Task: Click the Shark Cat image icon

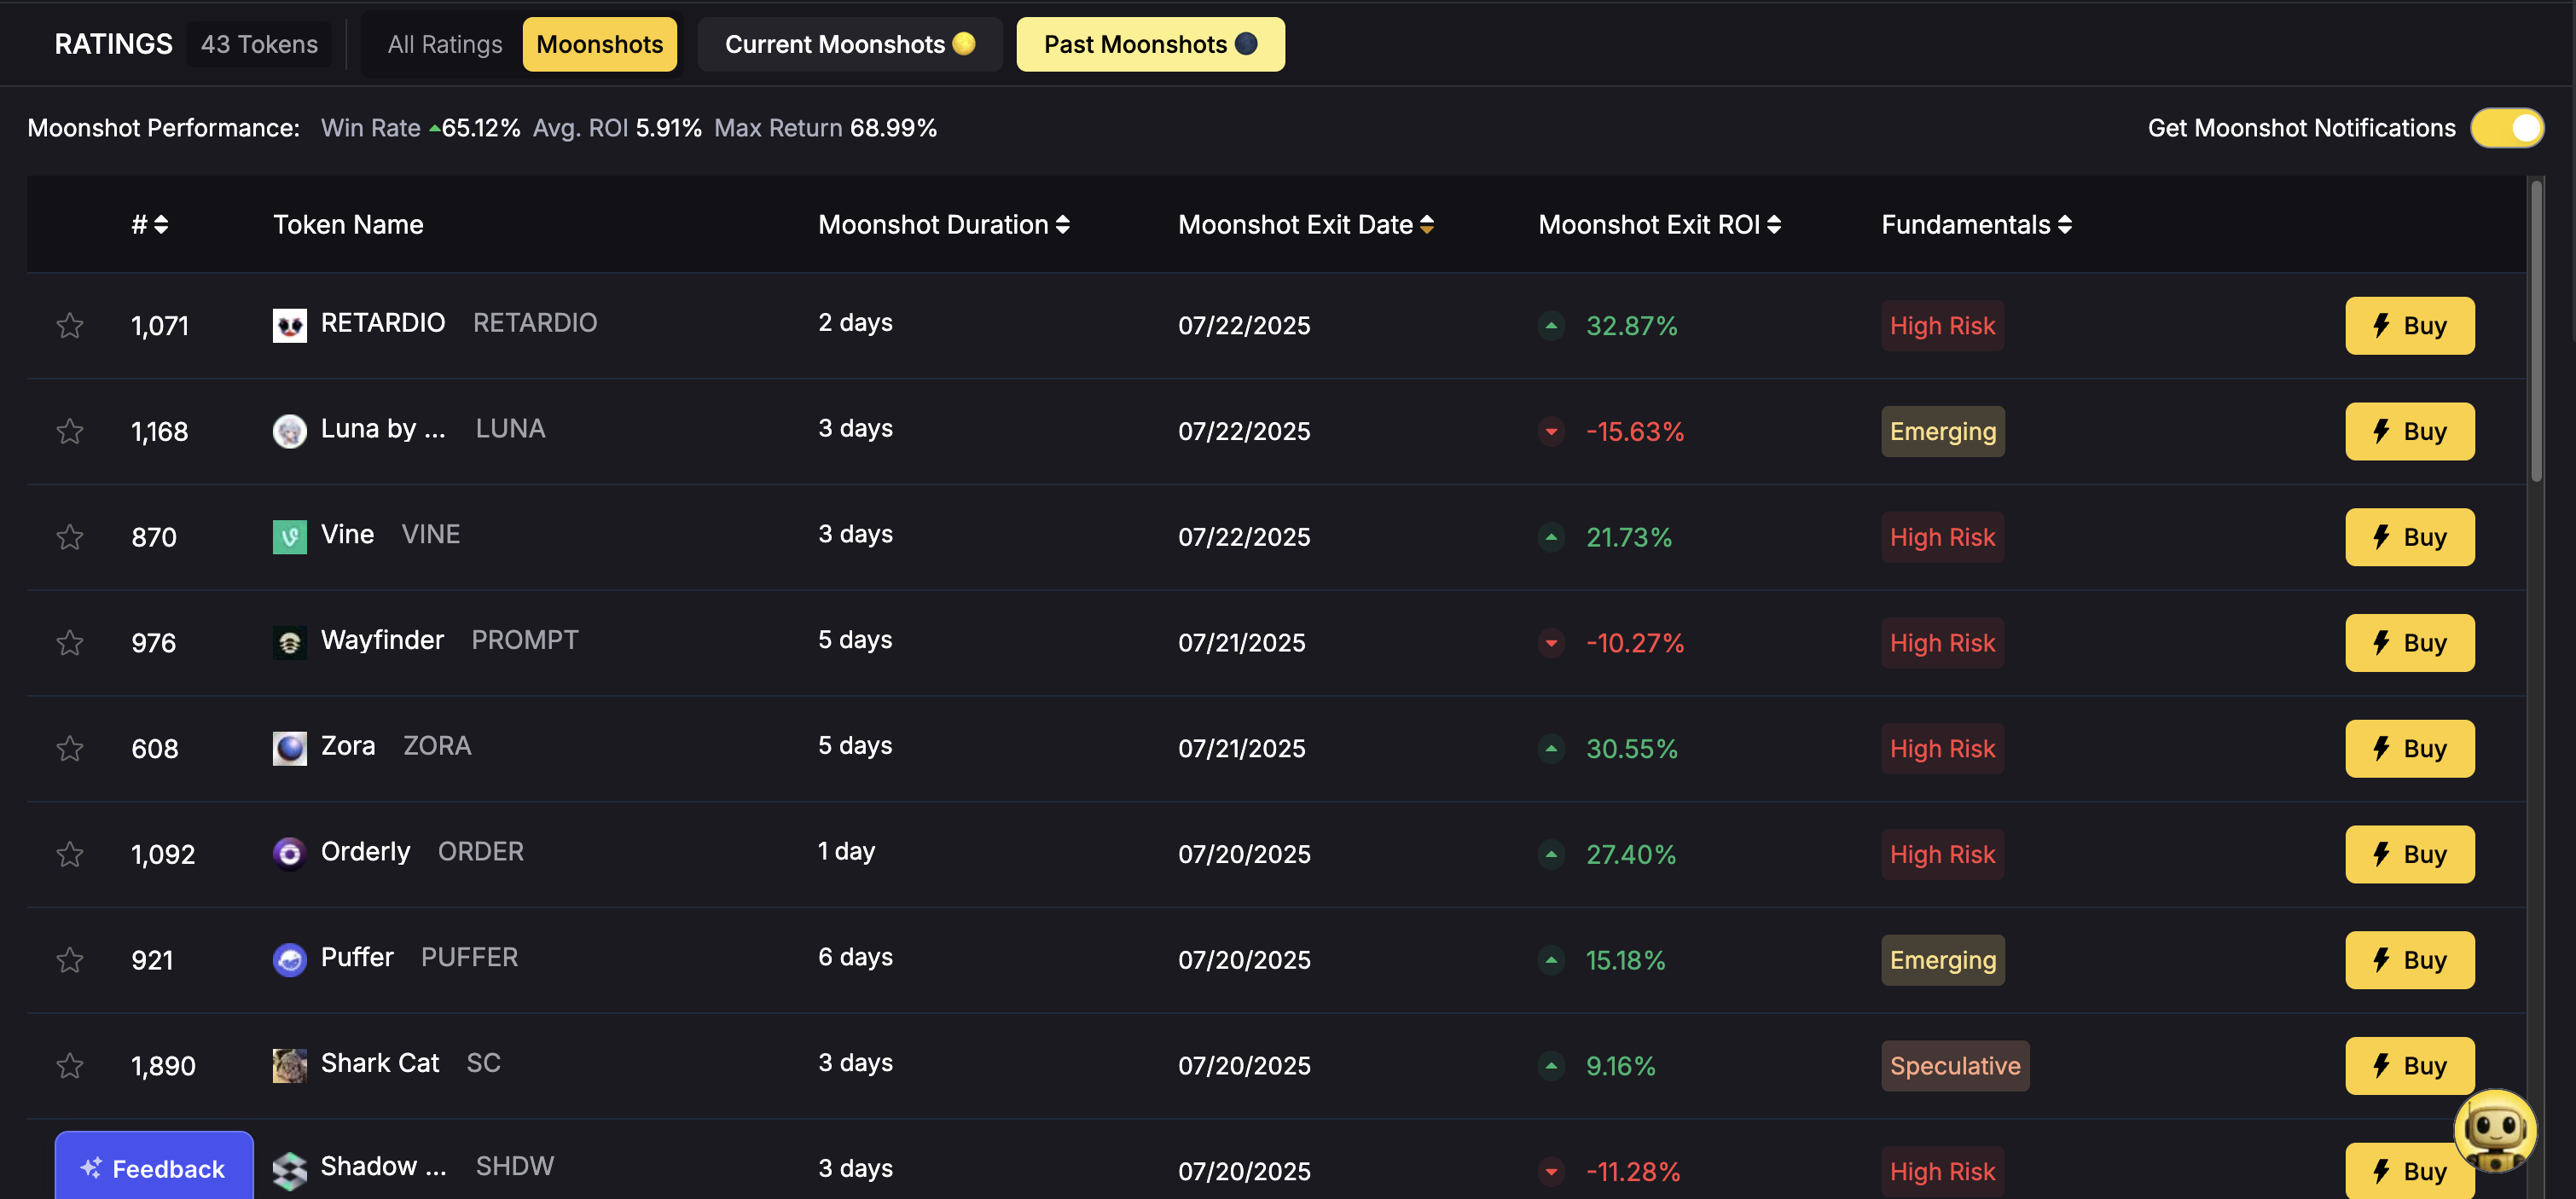Action: [x=289, y=1066]
